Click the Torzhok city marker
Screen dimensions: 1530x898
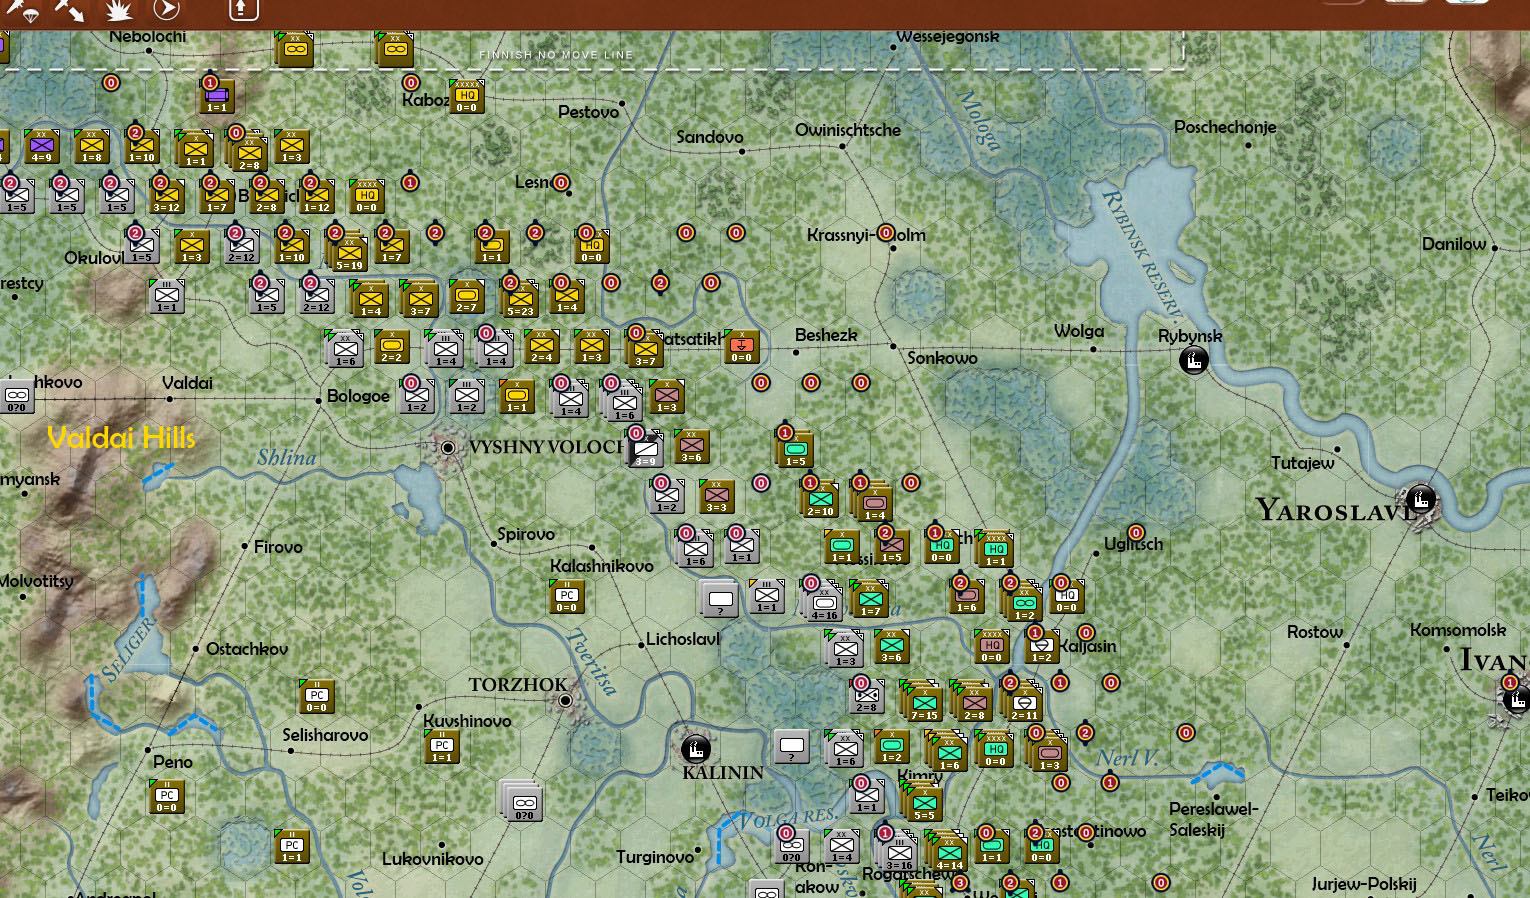click(565, 700)
